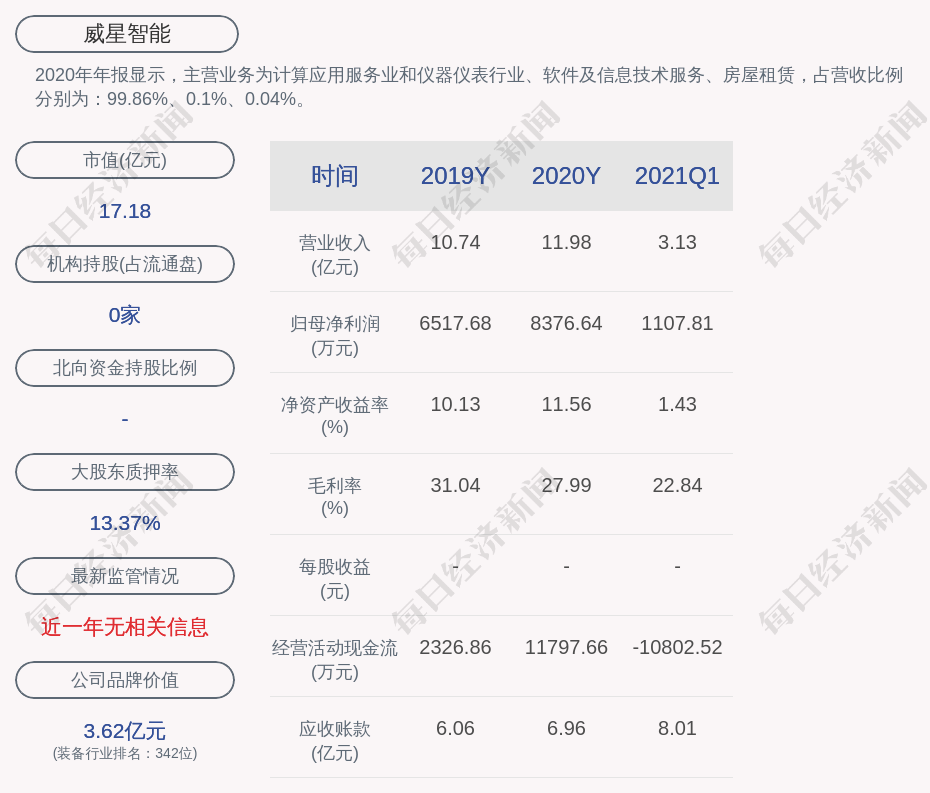Click the 毛利率 value 22.84
This screenshot has height=793, width=930.
tap(677, 485)
